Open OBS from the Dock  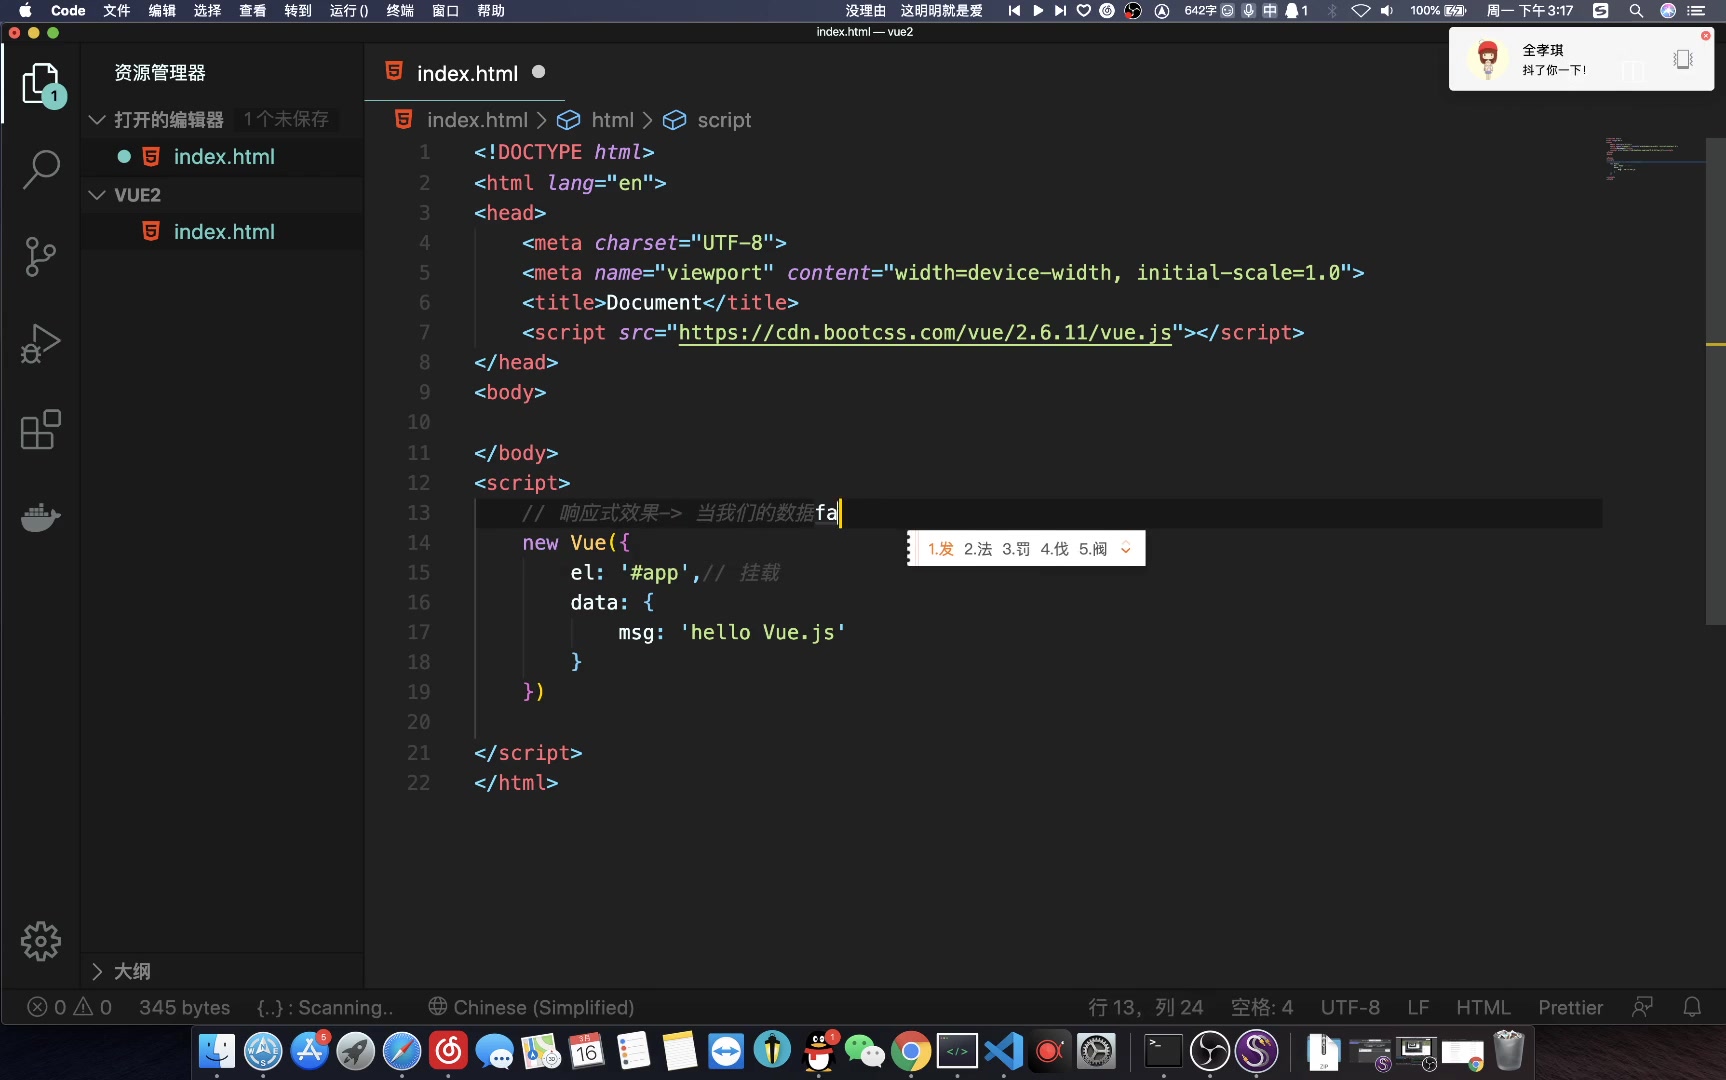point(1210,1052)
